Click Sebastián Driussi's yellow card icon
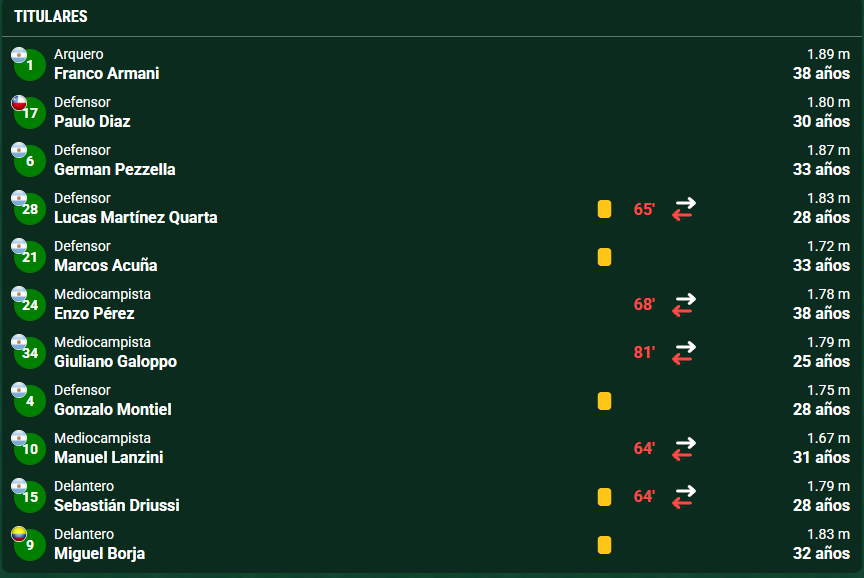Image resolution: width=864 pixels, height=578 pixels. pos(604,497)
